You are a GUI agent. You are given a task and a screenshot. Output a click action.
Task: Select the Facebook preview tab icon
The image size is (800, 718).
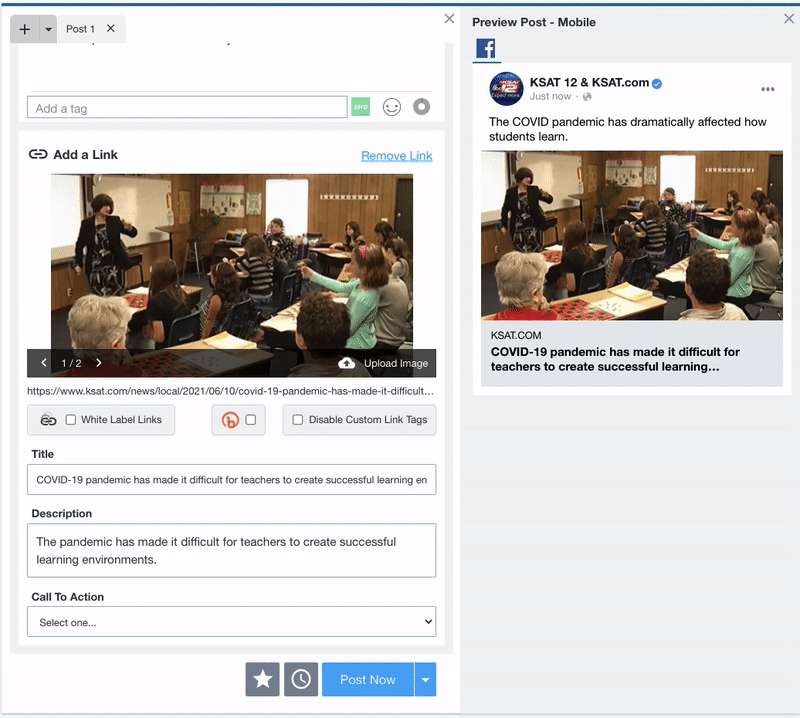coord(486,49)
